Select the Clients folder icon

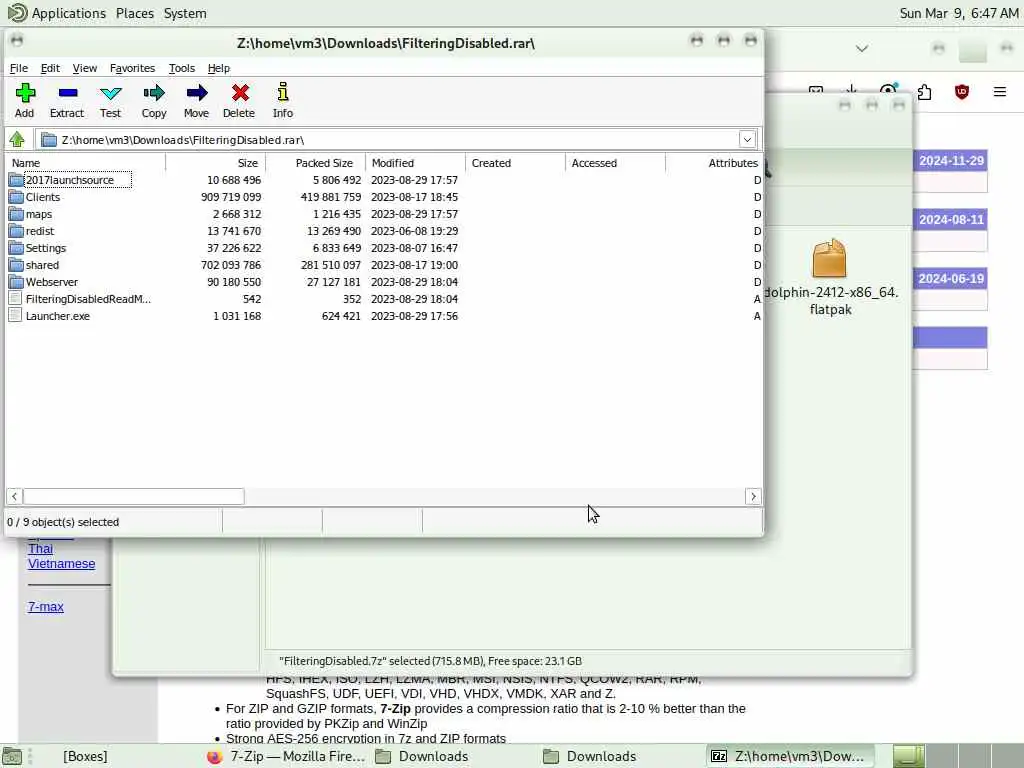point(16,197)
